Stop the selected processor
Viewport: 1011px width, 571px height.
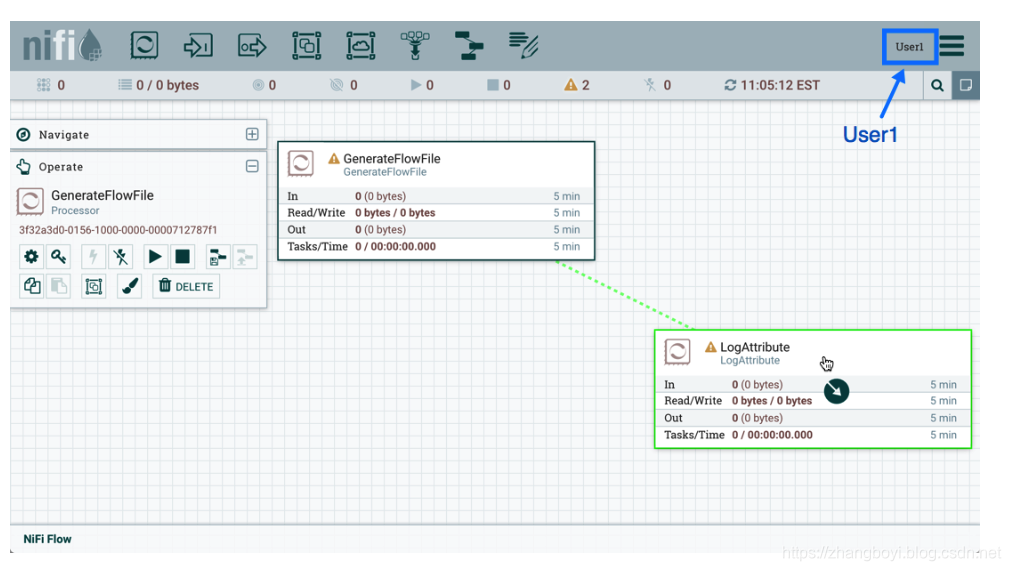tap(182, 256)
